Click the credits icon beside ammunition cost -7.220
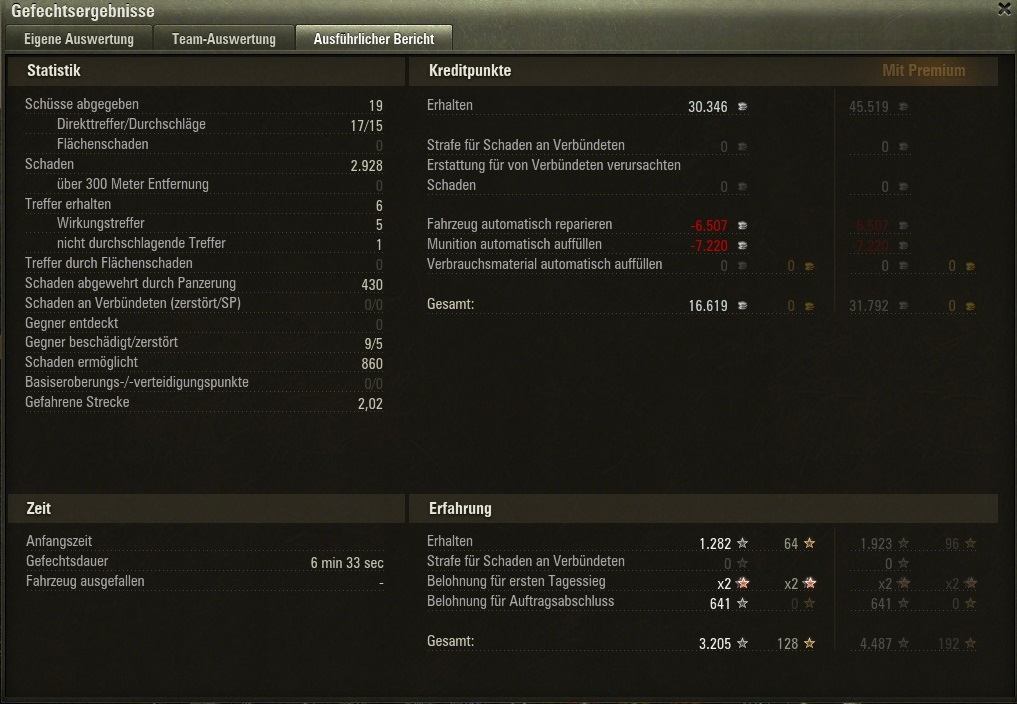Viewport: 1017px width, 704px height. pos(743,246)
